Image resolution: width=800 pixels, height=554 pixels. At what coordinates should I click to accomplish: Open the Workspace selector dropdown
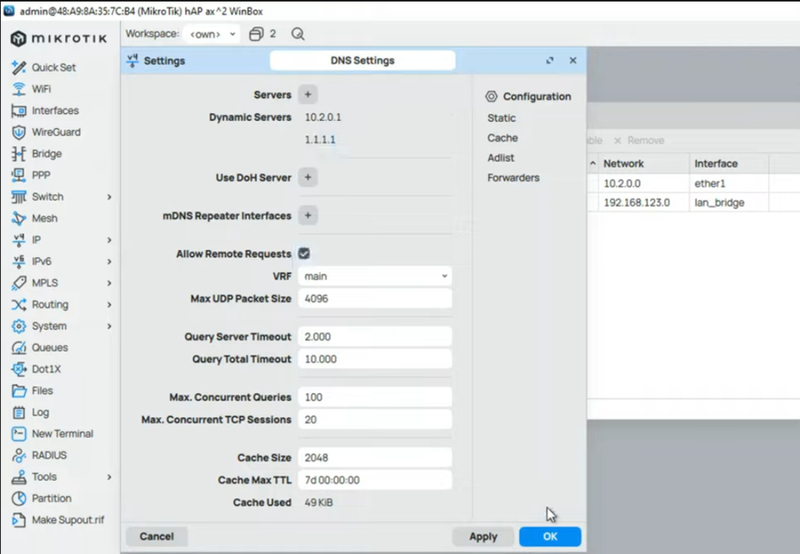click(x=212, y=34)
